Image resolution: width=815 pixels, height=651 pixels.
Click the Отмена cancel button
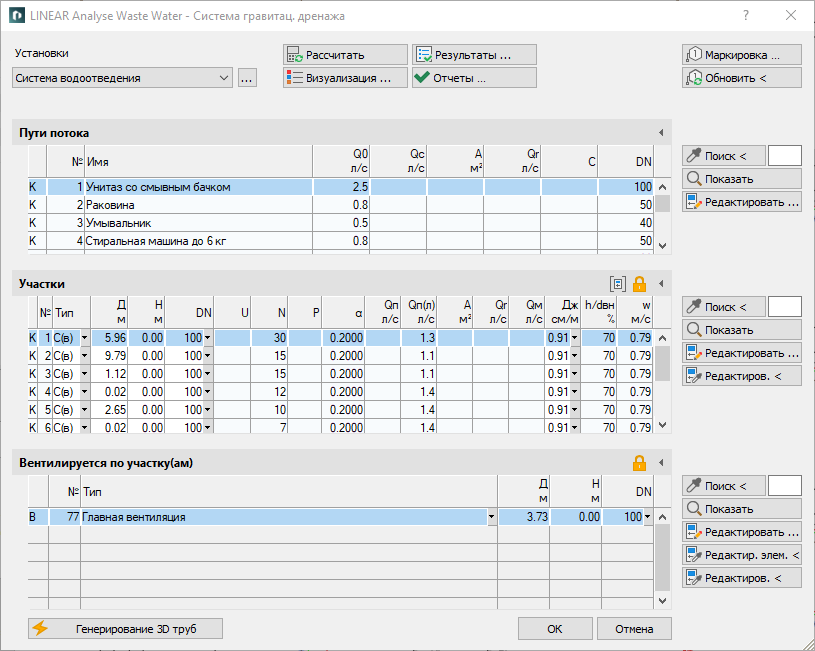[x=634, y=629]
